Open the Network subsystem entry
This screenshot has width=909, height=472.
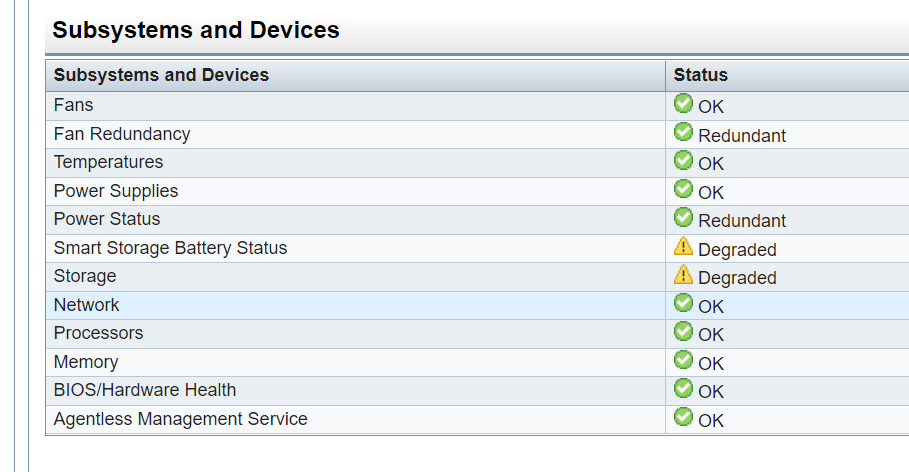coord(87,305)
